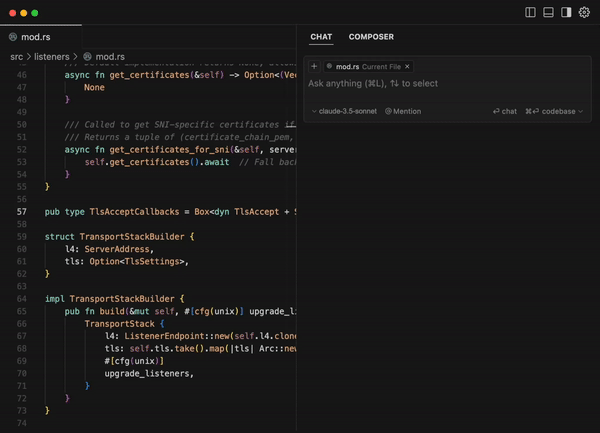Click the macOS green fullscreen window button
Viewport: 600px width, 433px height.
pyautogui.click(x=35, y=13)
